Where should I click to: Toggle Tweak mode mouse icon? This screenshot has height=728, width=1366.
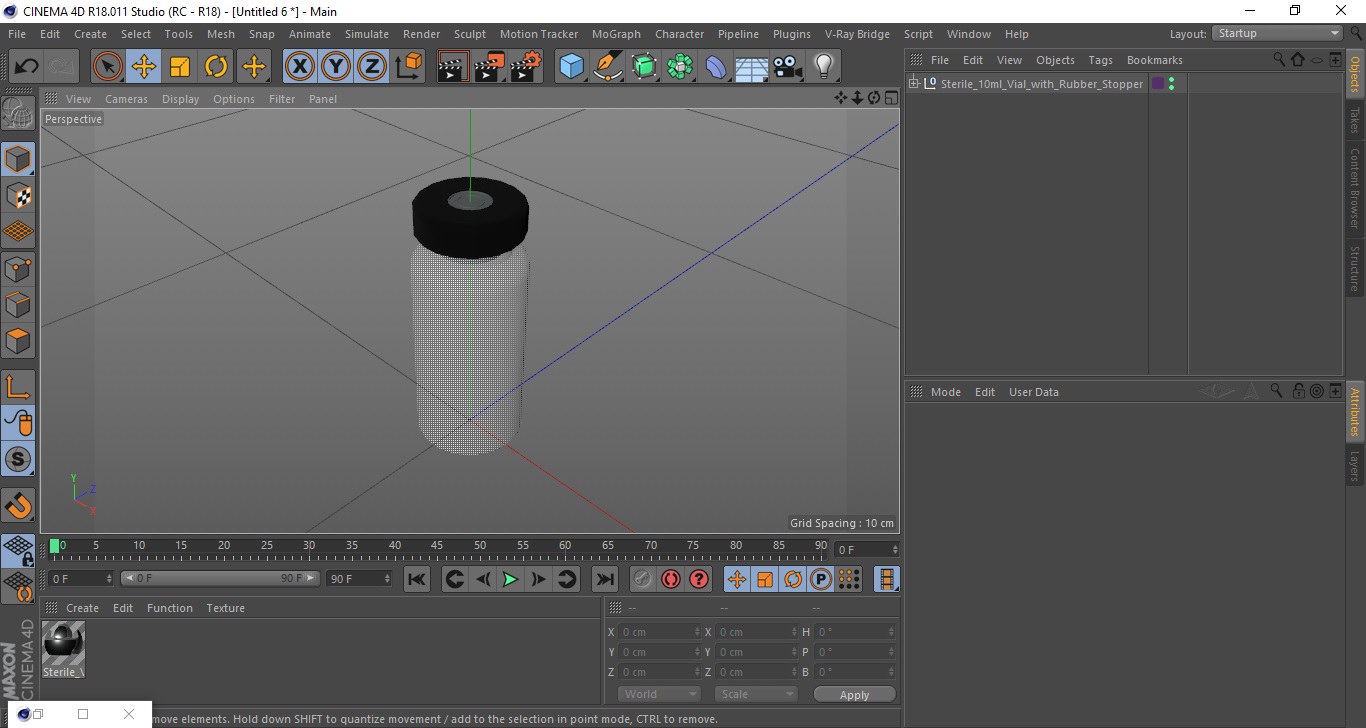[18, 422]
